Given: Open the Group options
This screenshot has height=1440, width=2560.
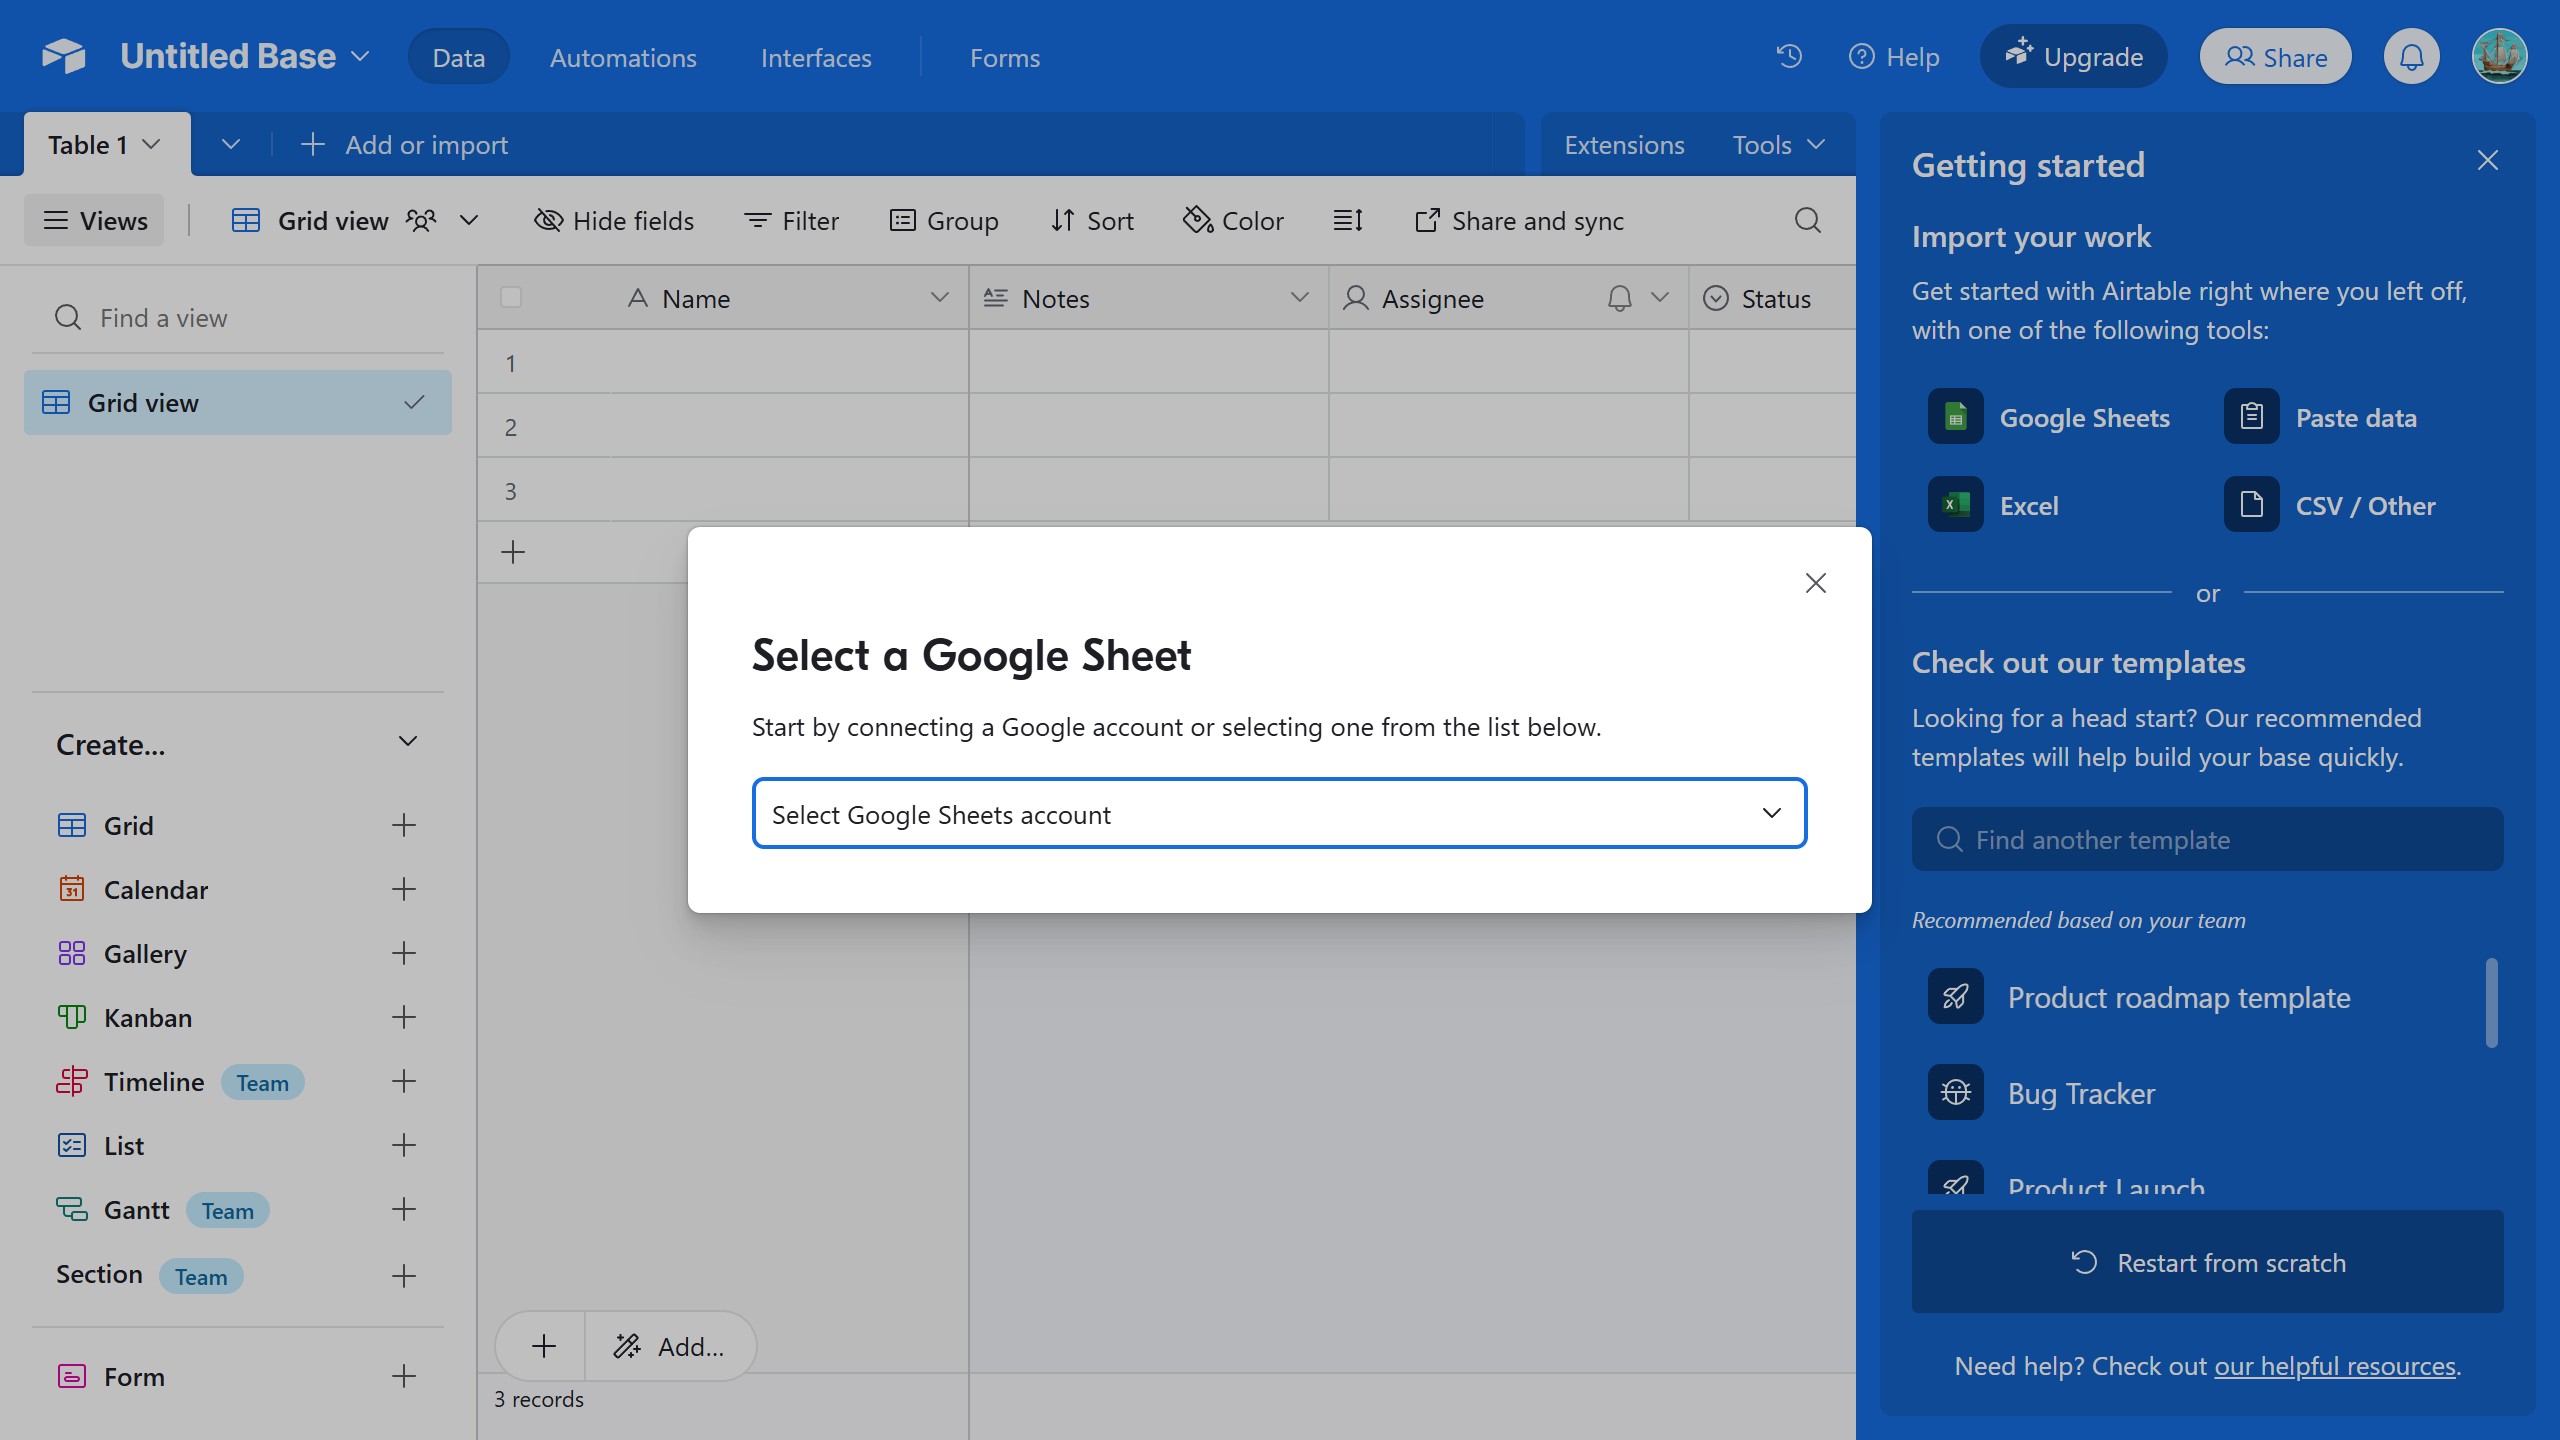Looking at the screenshot, I should click(x=944, y=220).
